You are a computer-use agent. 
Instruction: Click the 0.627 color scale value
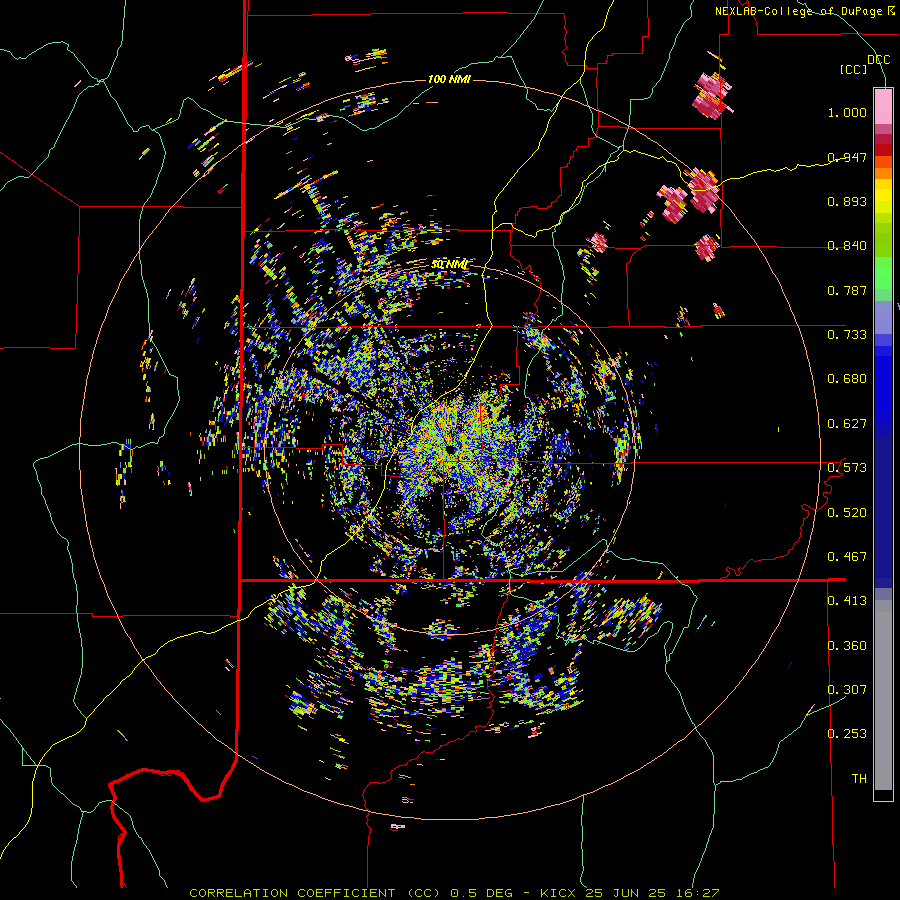click(847, 424)
